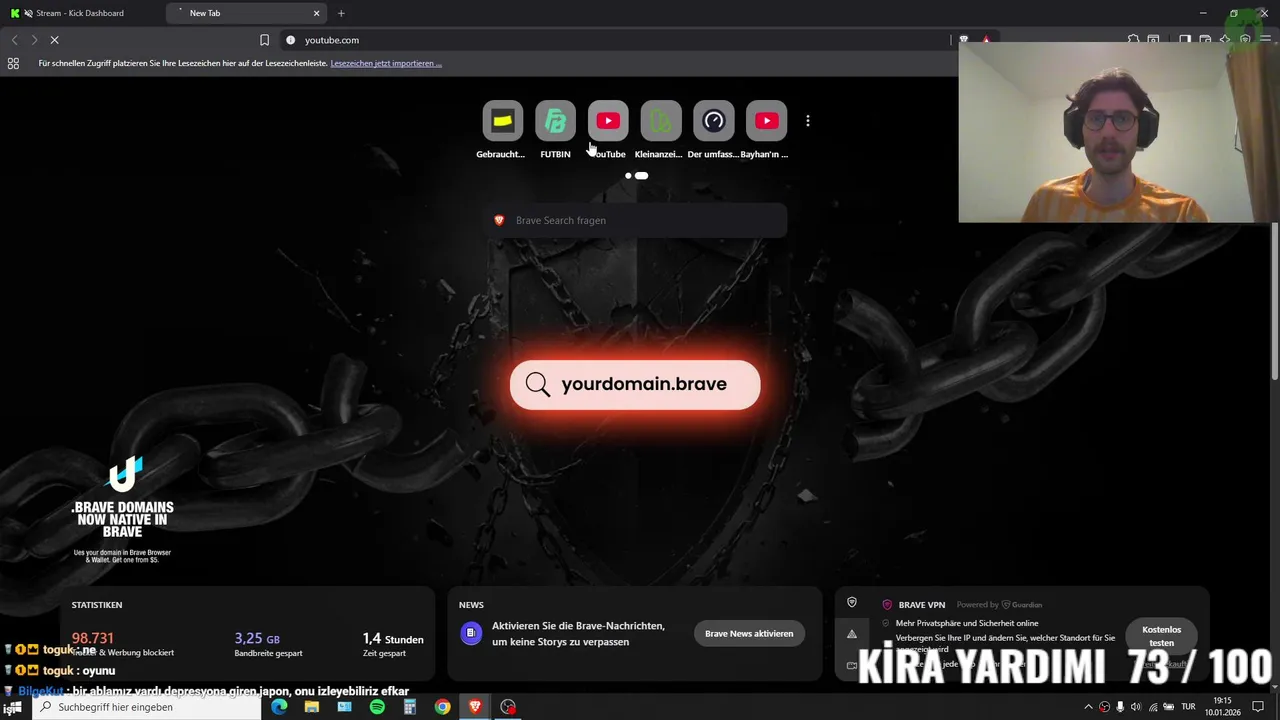Open Brave Domains promo logo

tap(122, 510)
